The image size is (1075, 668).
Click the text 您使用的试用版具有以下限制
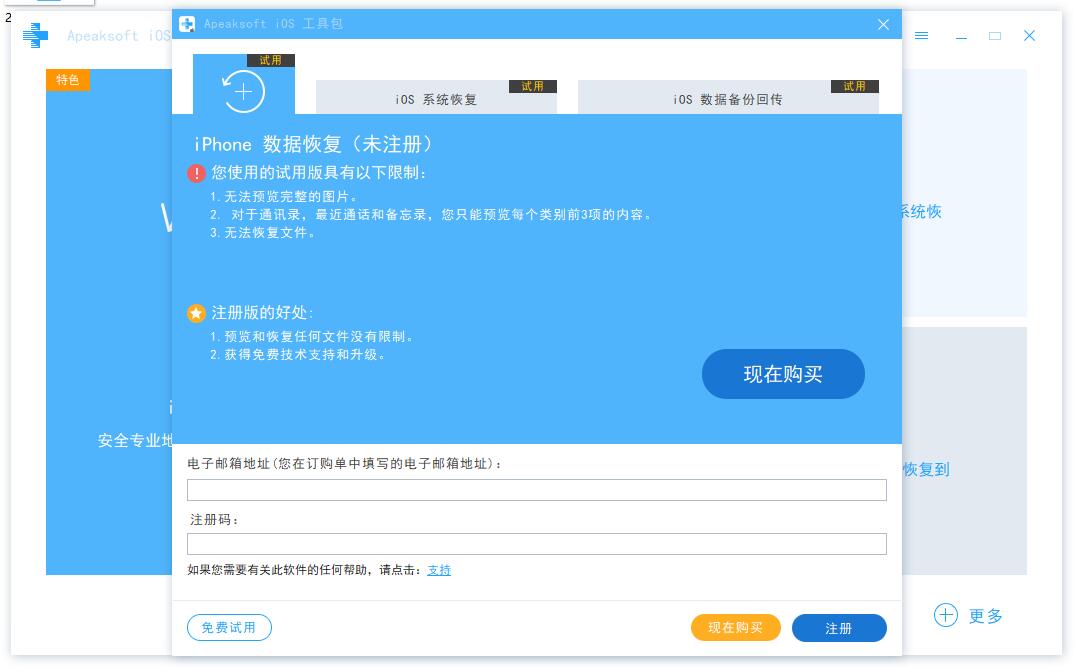pos(319,173)
